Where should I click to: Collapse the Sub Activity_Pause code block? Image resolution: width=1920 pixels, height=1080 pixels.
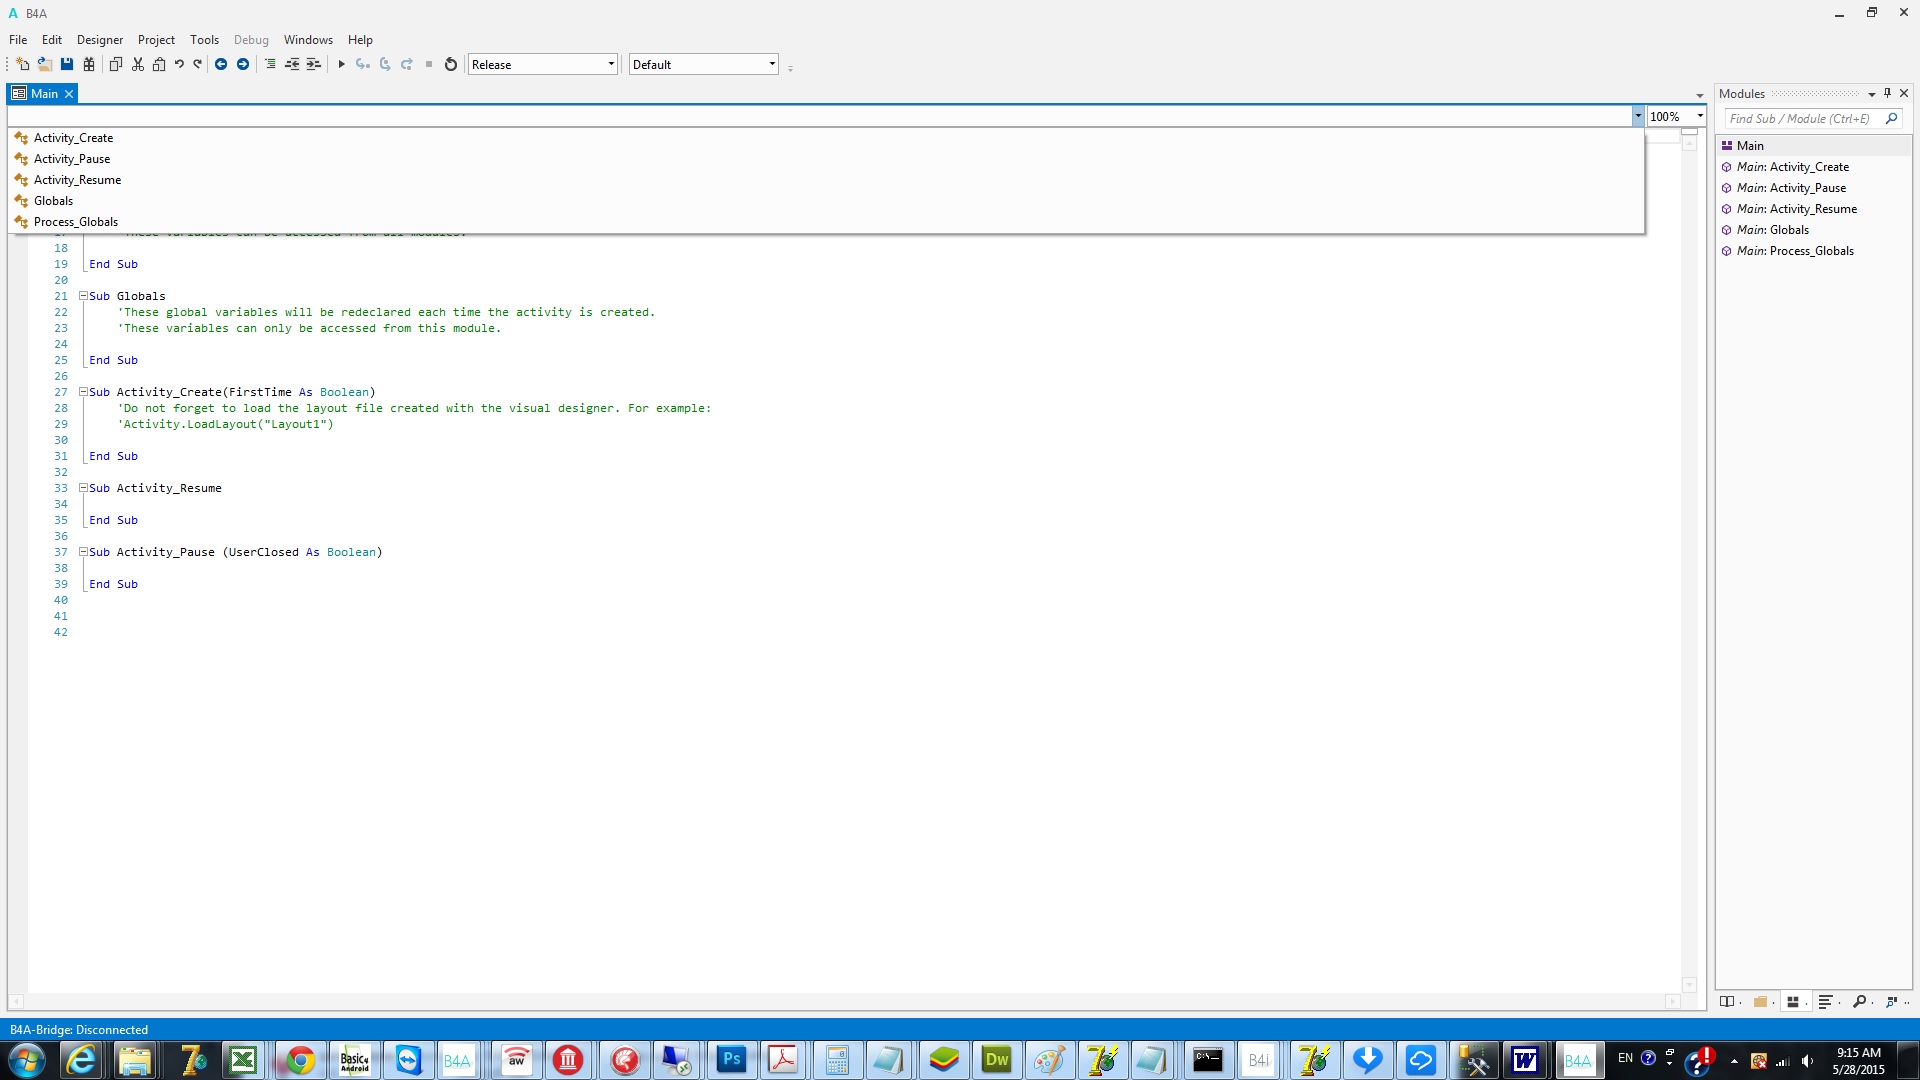[83, 552]
